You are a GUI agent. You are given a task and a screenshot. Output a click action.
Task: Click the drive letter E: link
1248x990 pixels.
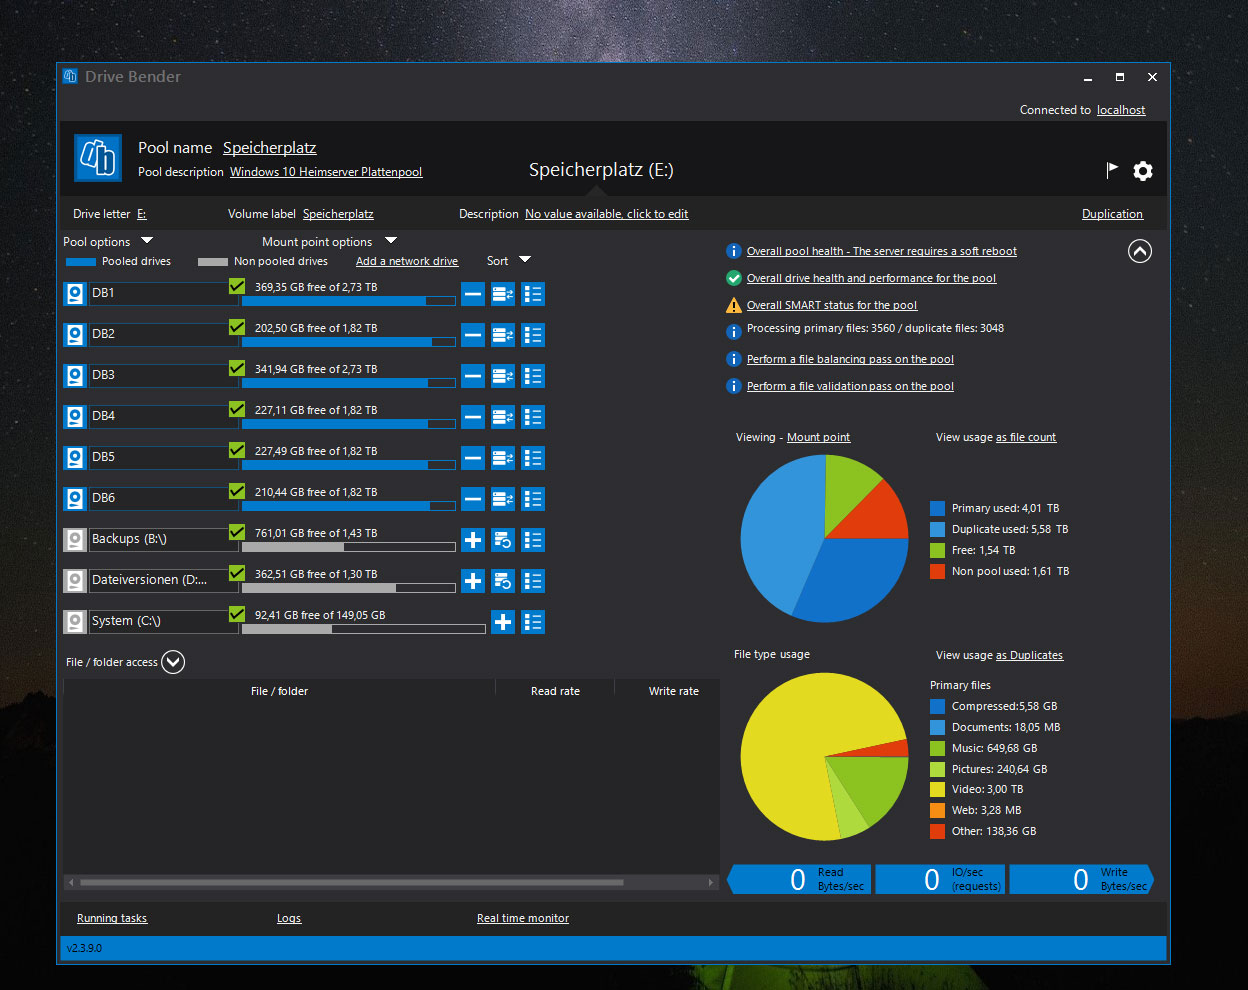[141, 214]
